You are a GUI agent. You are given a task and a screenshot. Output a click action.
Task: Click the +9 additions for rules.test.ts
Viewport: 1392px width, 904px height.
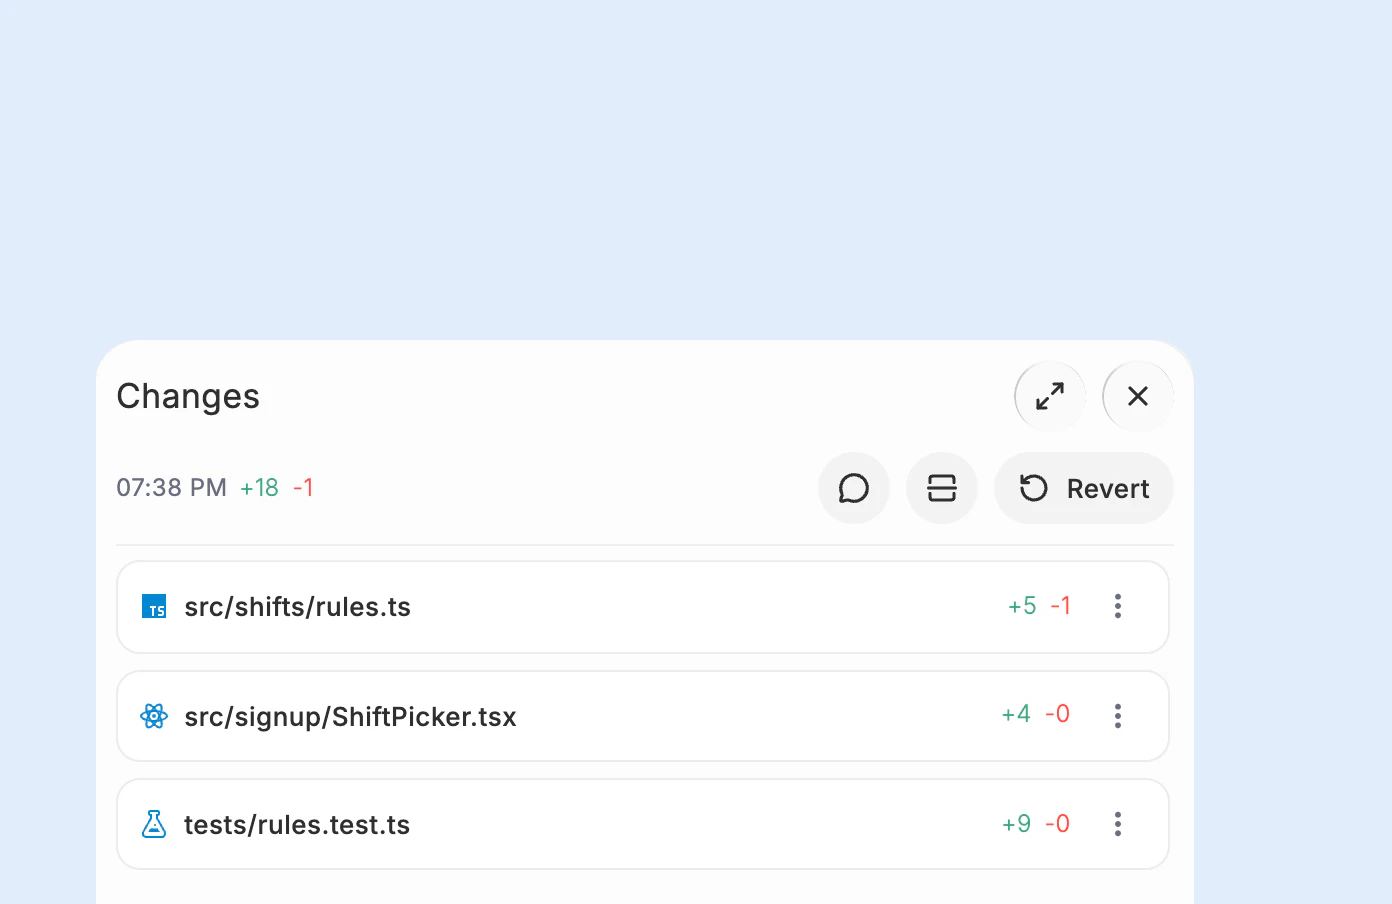[1016, 824]
